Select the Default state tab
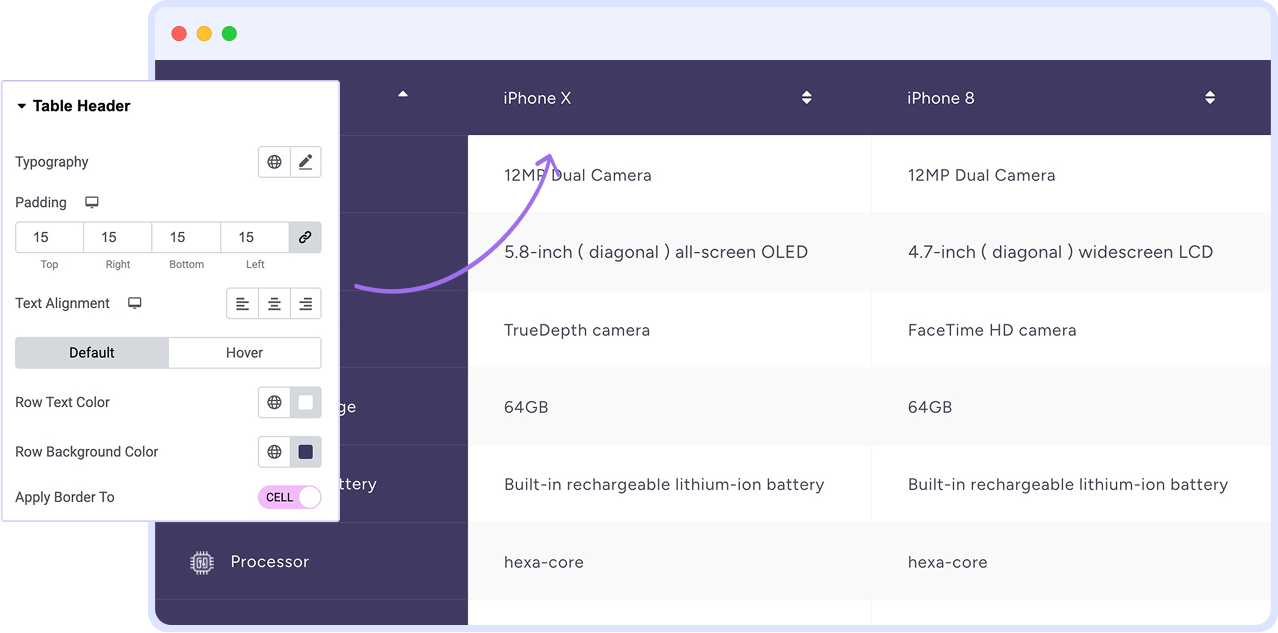Image resolution: width=1278 pixels, height=633 pixels. 92,353
